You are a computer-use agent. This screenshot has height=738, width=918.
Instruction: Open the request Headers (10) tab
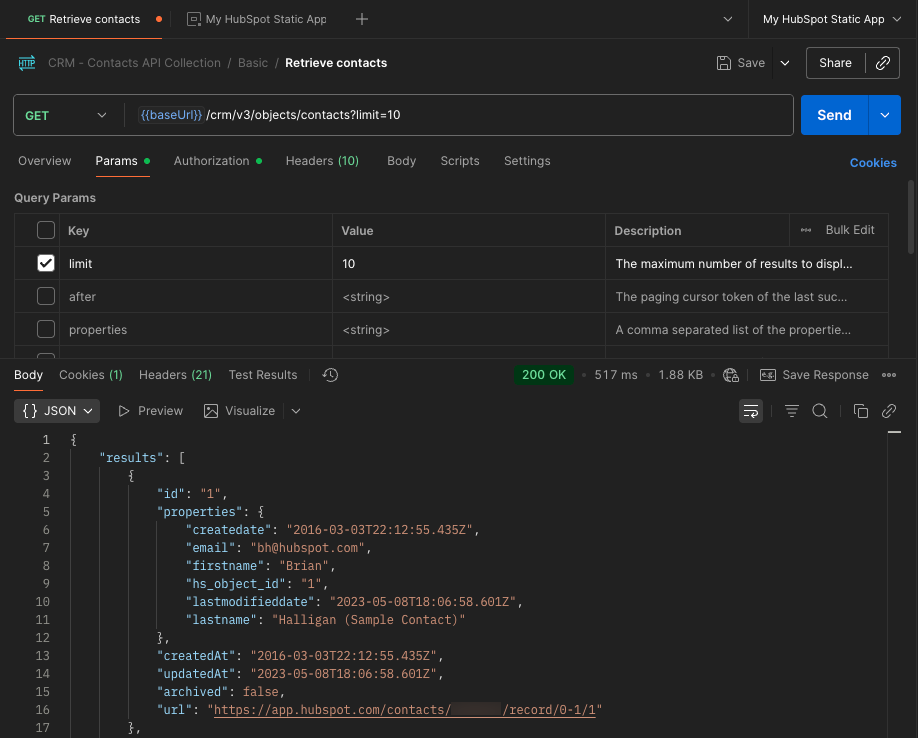tap(322, 161)
